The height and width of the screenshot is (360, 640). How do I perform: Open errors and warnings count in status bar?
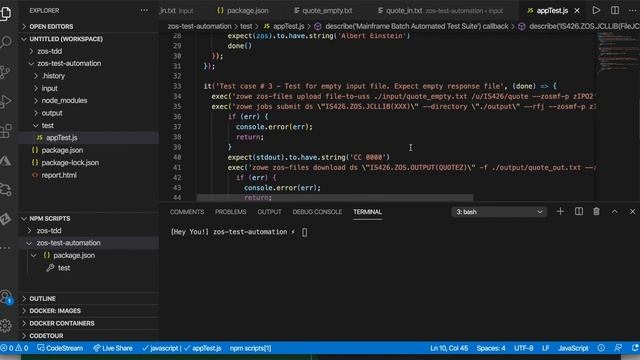pos(14,348)
